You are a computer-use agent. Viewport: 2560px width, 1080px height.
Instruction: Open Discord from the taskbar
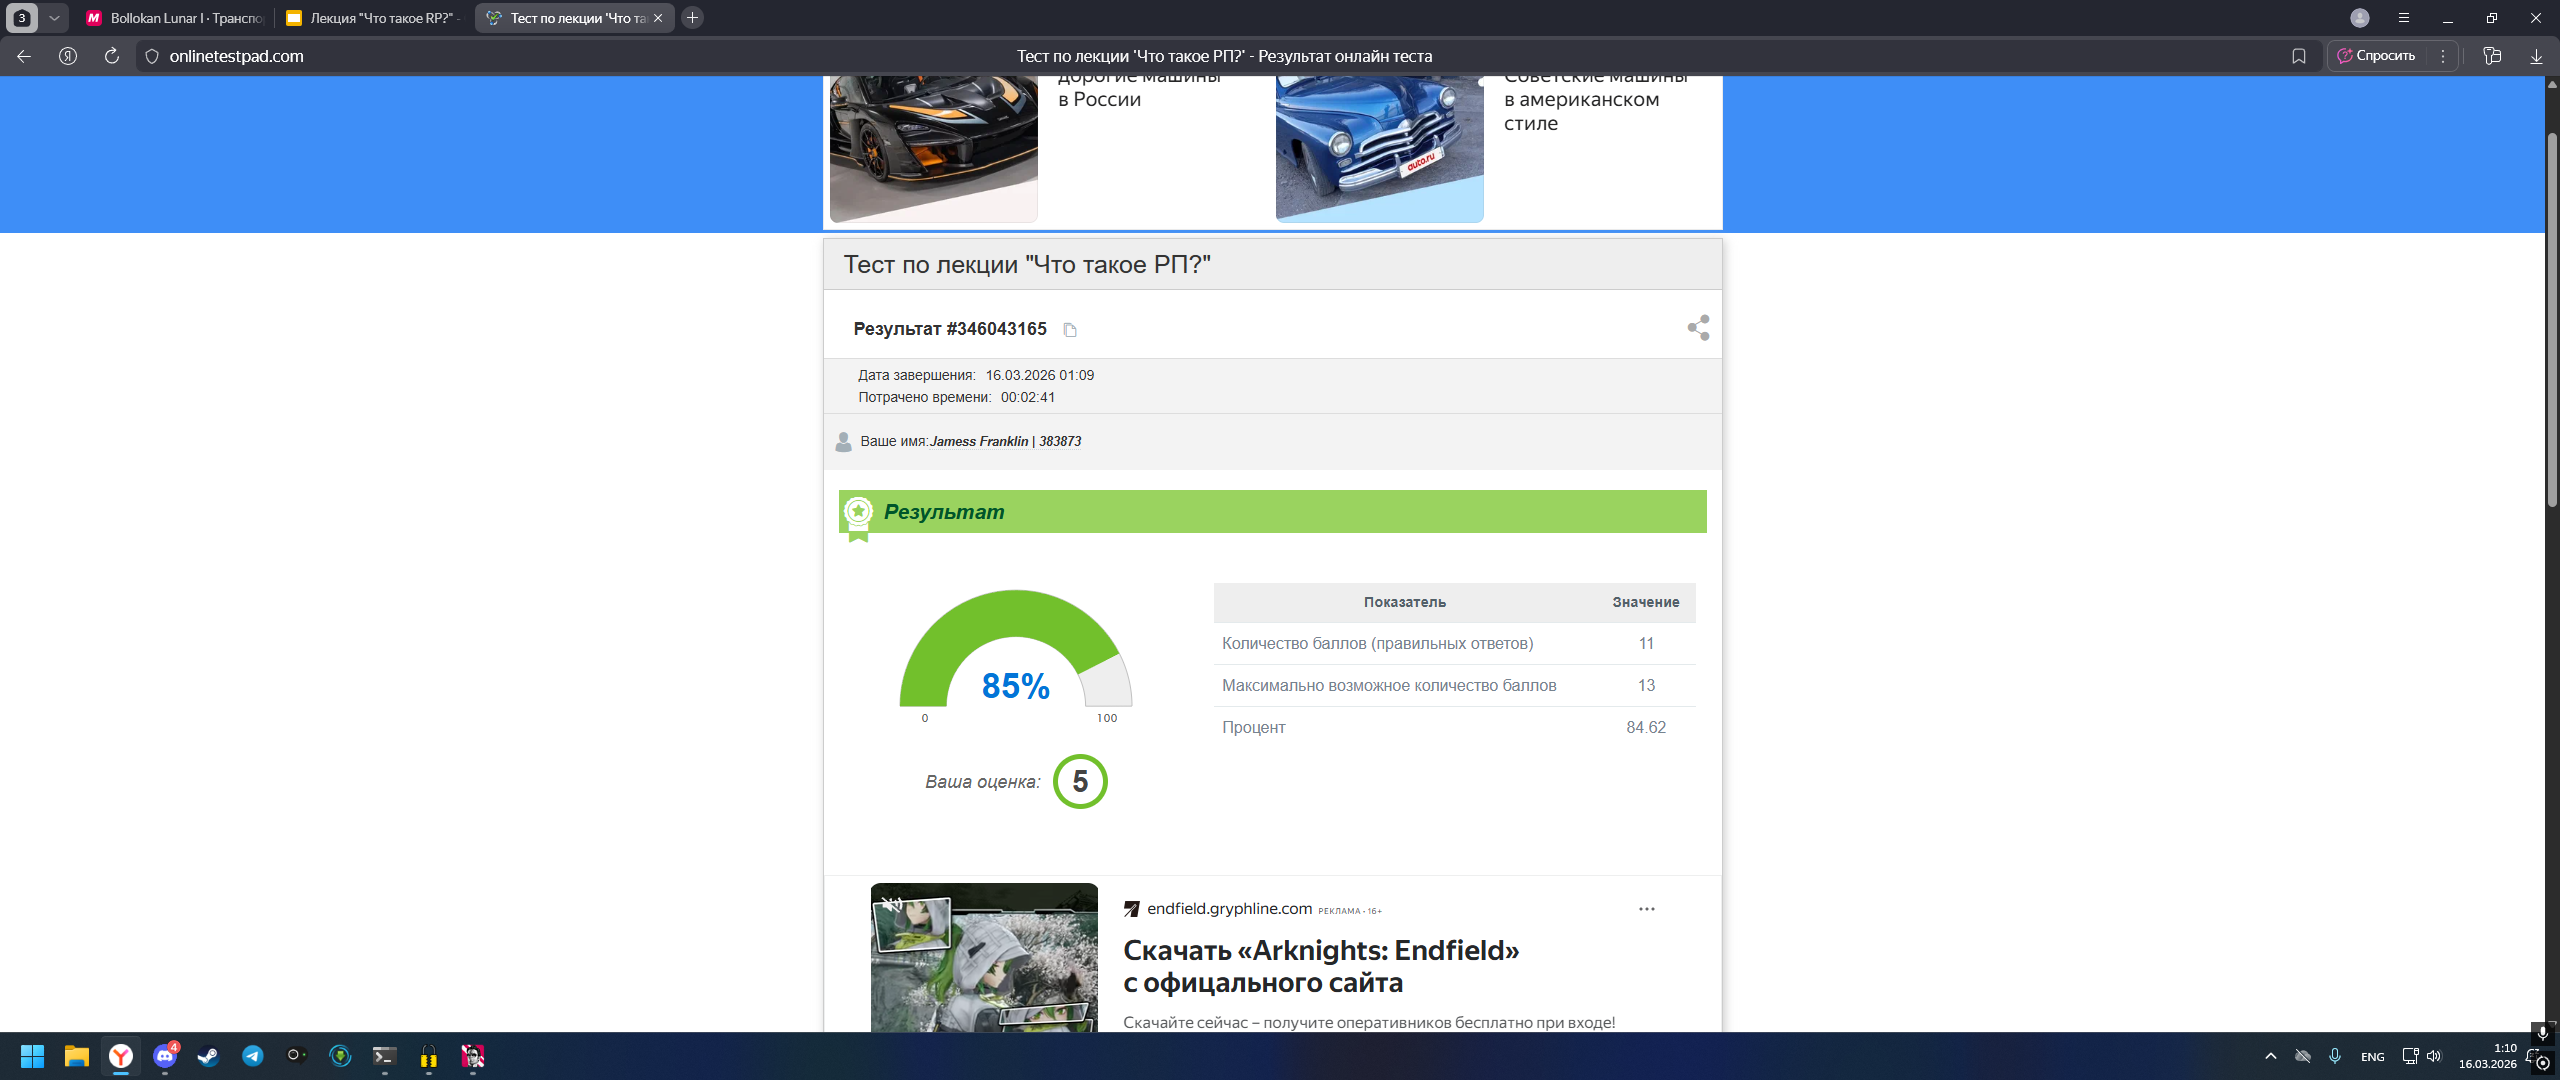[x=165, y=1056]
